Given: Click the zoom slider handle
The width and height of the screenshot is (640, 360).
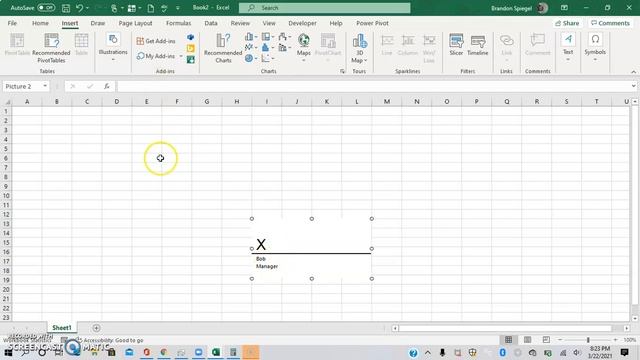Looking at the screenshot, I should 588,340.
